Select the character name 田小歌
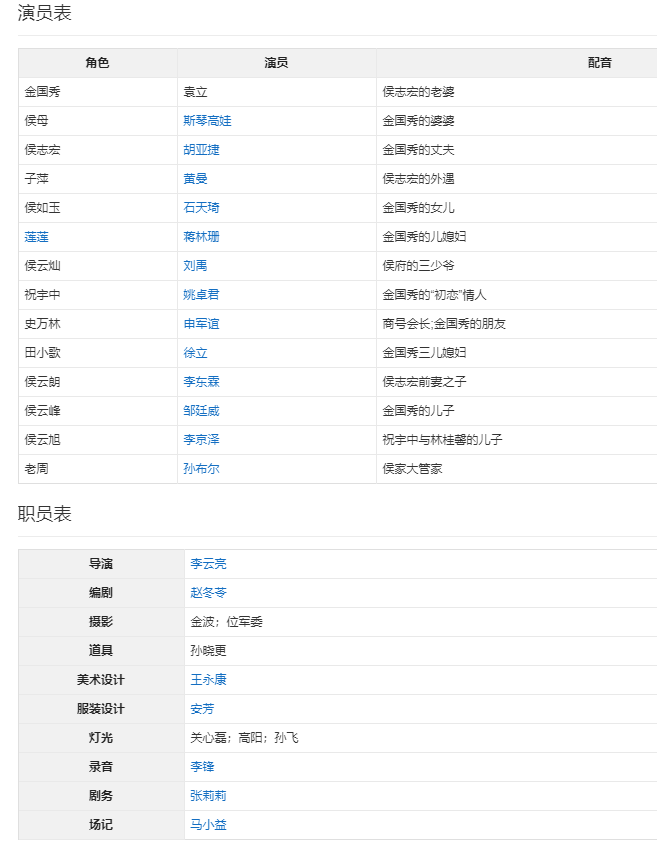Viewport: 657px width, 846px height. click(42, 353)
